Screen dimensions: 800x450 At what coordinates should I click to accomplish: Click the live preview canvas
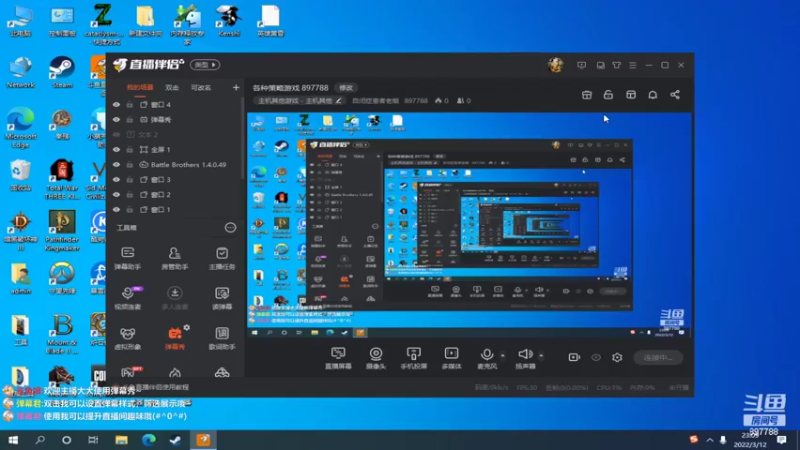click(x=469, y=225)
